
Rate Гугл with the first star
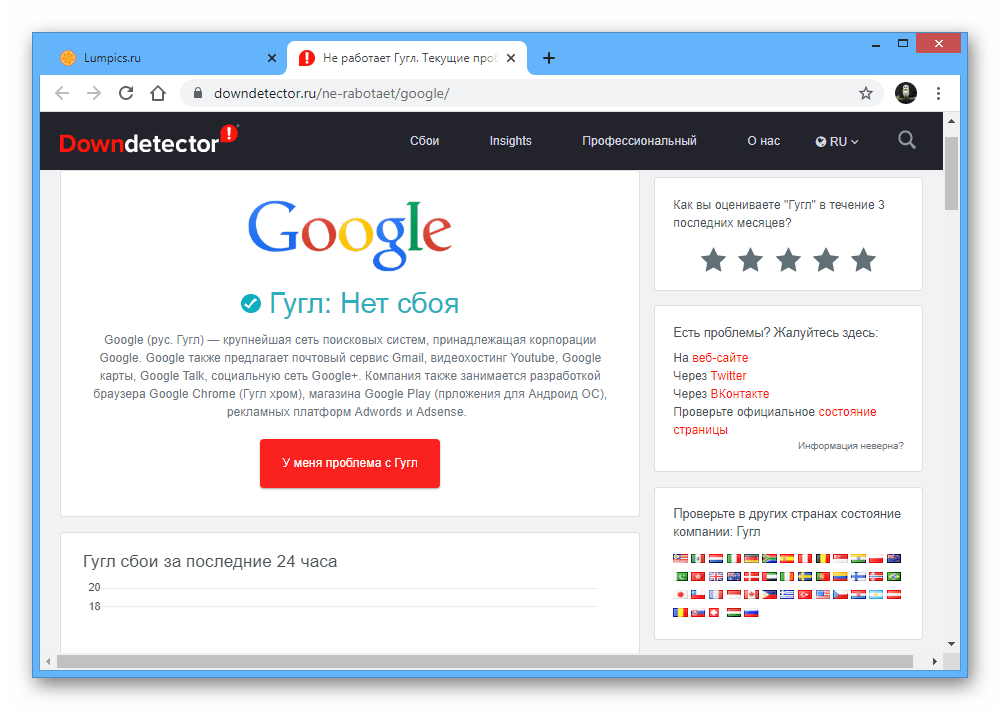point(713,260)
